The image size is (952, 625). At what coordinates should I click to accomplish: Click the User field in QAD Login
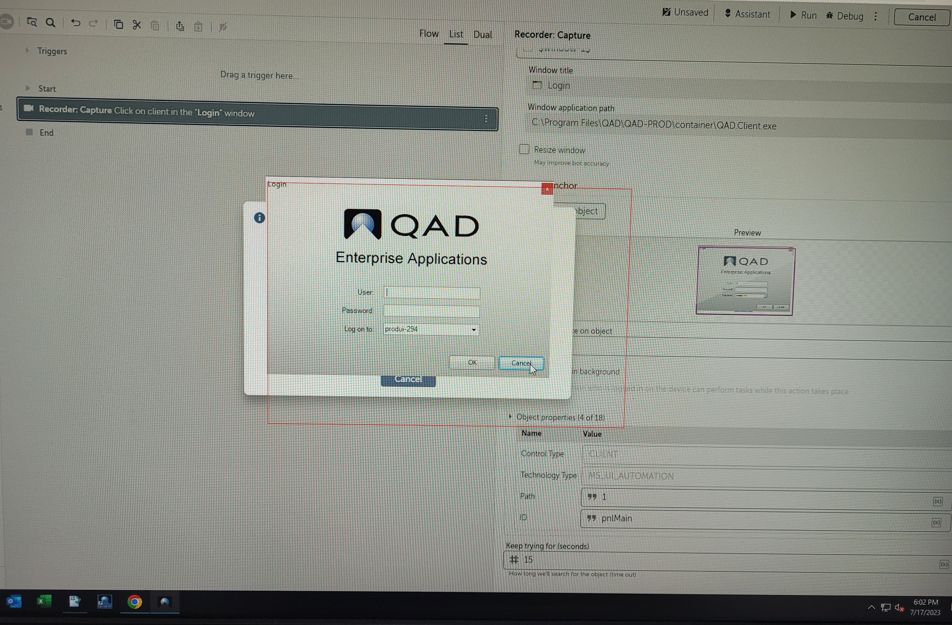pyautogui.click(x=432, y=293)
